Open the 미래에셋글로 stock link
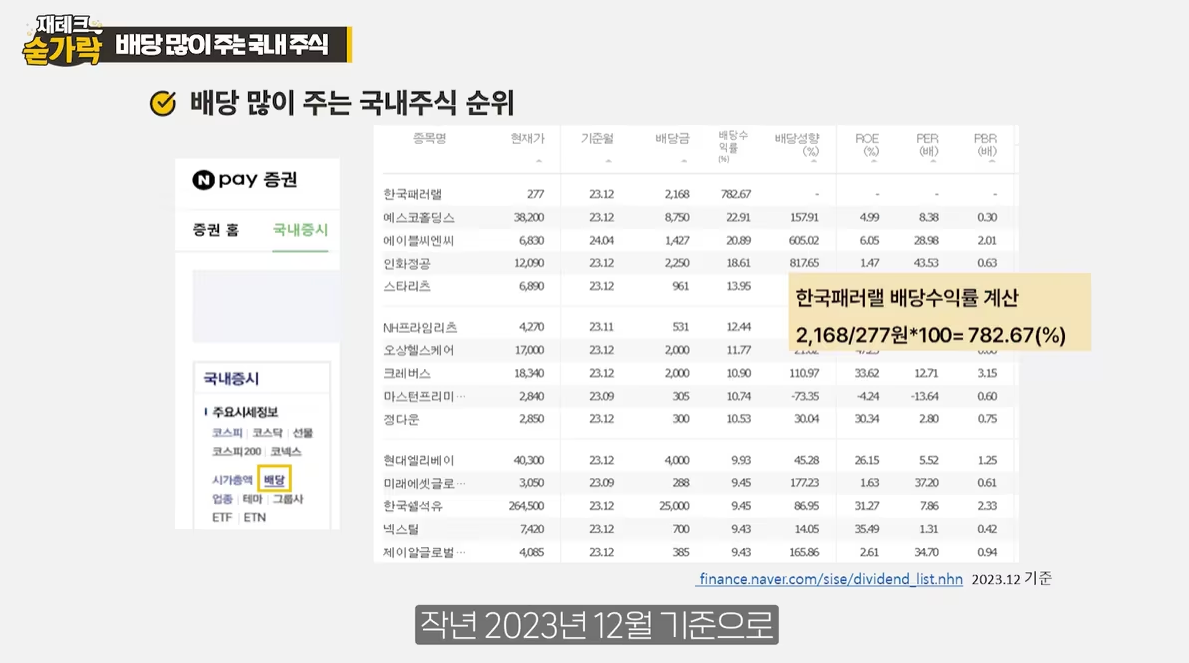Viewport: 1189px width, 663px height. [425, 483]
